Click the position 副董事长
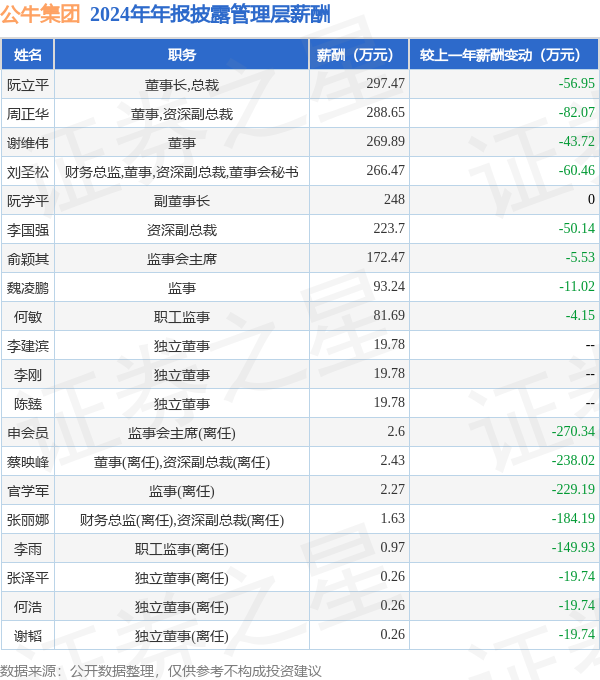This screenshot has height=680, width=600. point(182,201)
